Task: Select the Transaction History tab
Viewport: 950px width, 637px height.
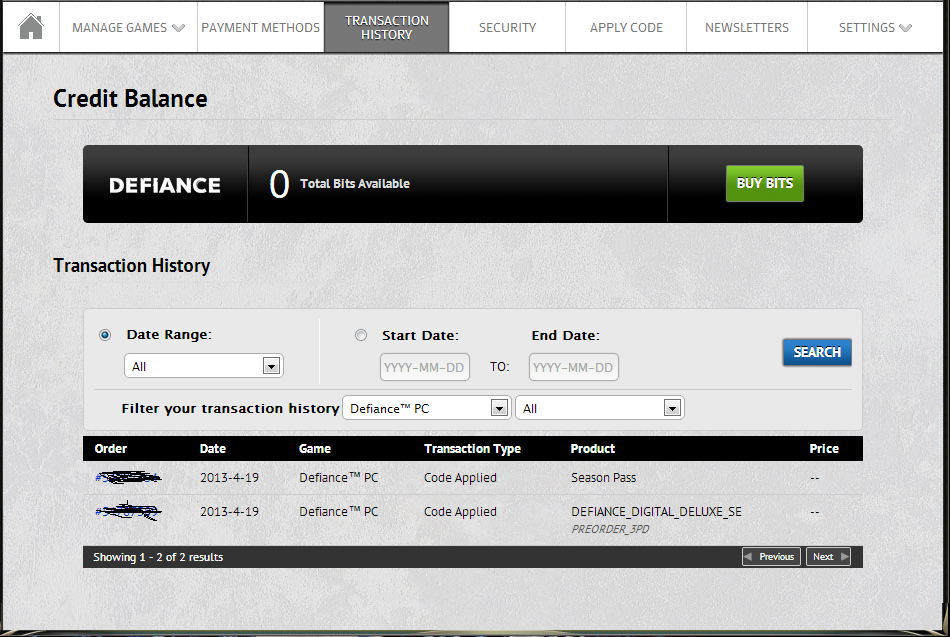Action: pos(387,27)
